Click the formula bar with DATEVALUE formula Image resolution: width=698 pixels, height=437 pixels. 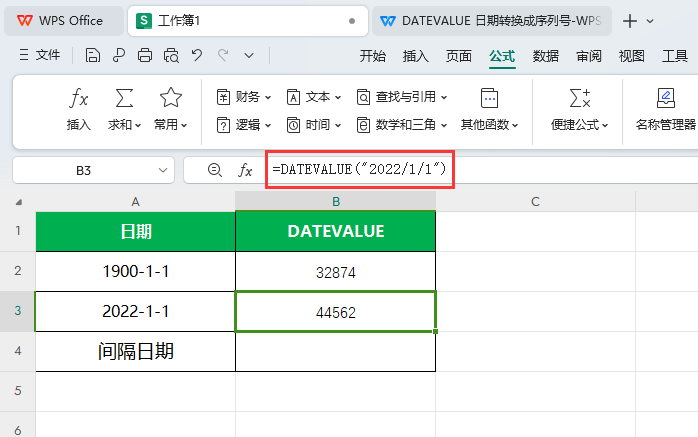click(483, 170)
